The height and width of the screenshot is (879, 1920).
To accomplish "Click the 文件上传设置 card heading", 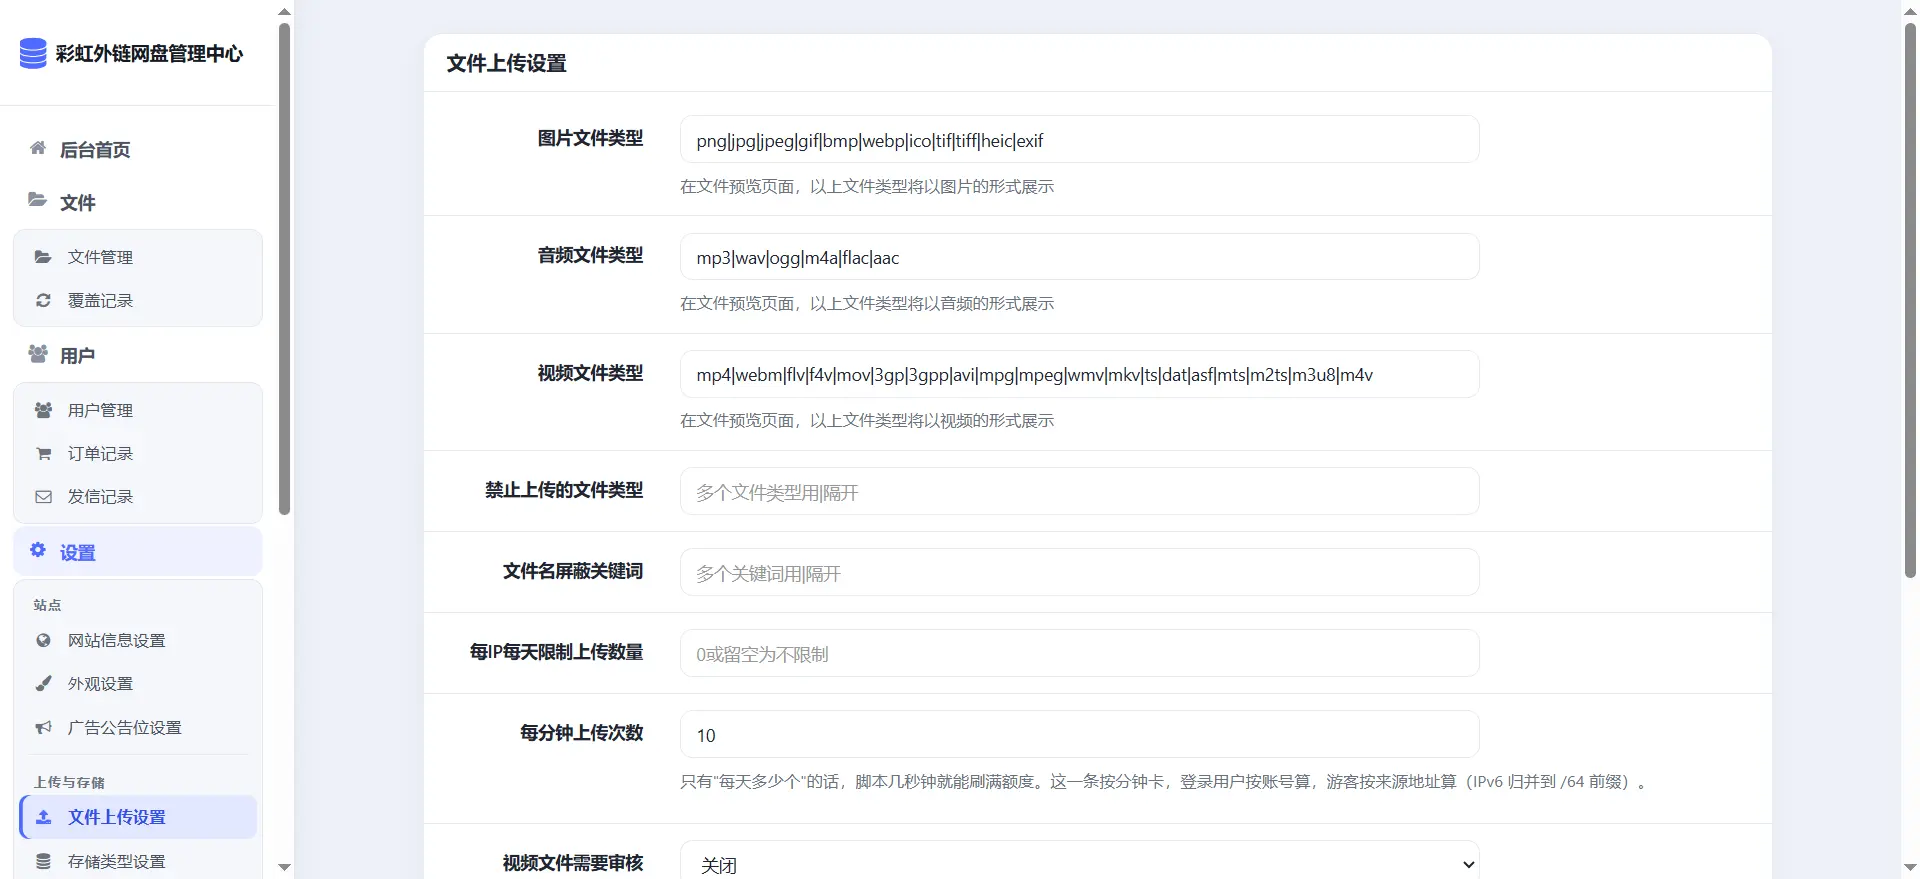I will [506, 63].
